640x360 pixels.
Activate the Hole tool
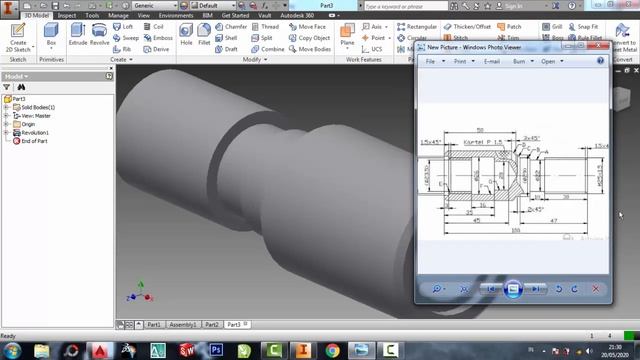coord(186,34)
